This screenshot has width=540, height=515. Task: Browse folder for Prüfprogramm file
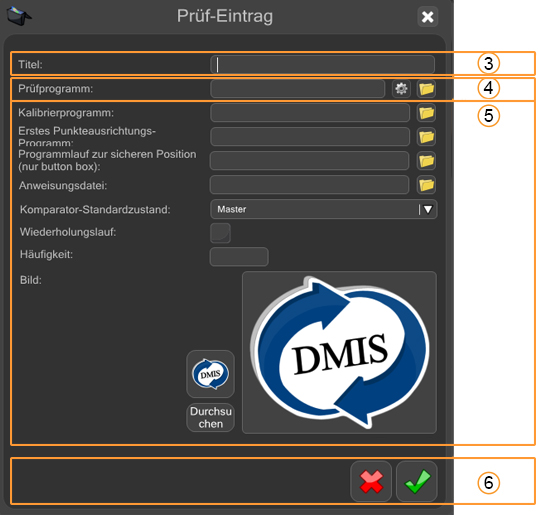coord(426,89)
